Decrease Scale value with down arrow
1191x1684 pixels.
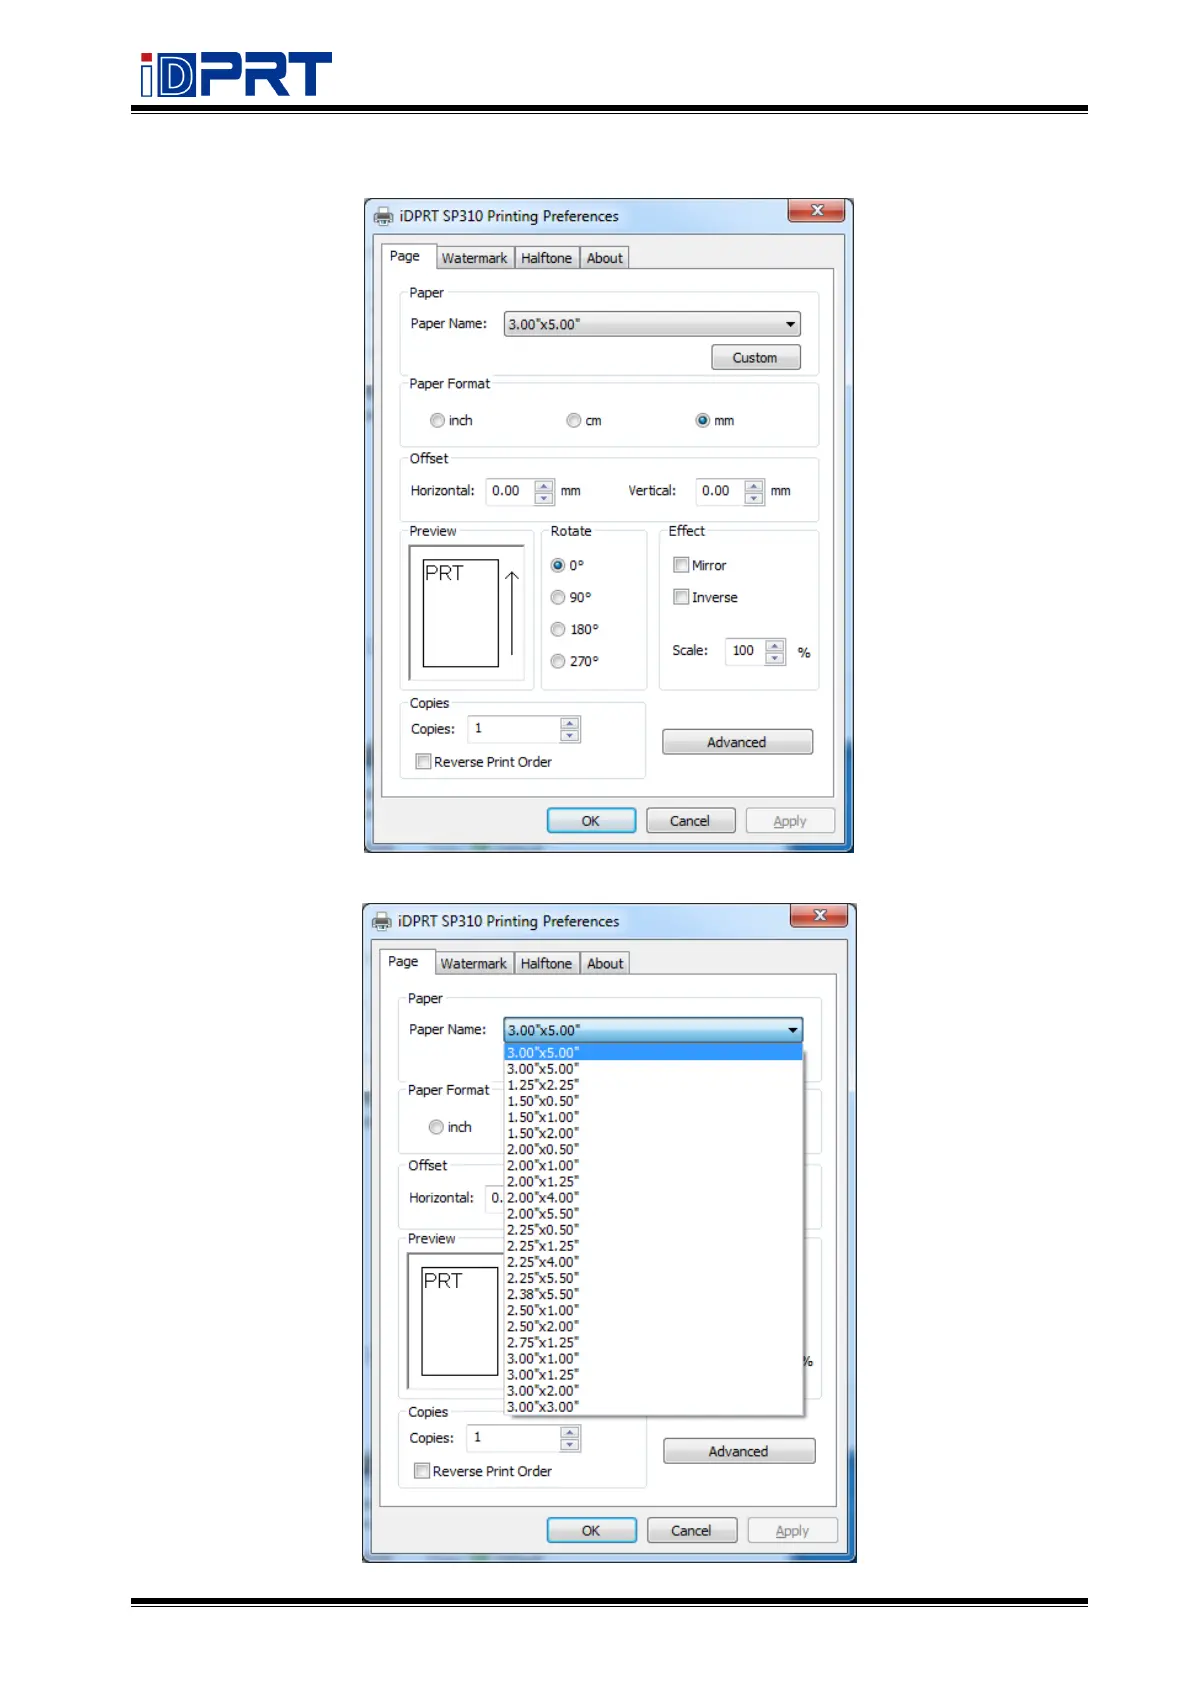775,658
